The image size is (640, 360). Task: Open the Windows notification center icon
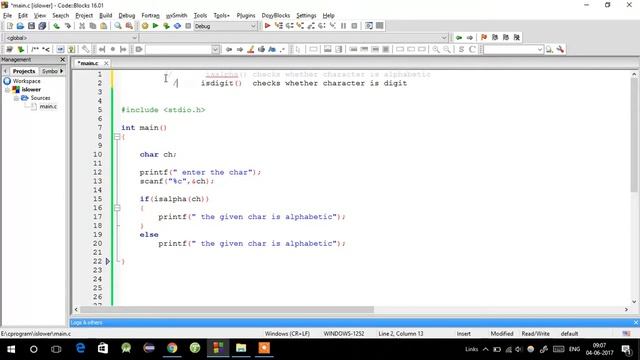[626, 349]
